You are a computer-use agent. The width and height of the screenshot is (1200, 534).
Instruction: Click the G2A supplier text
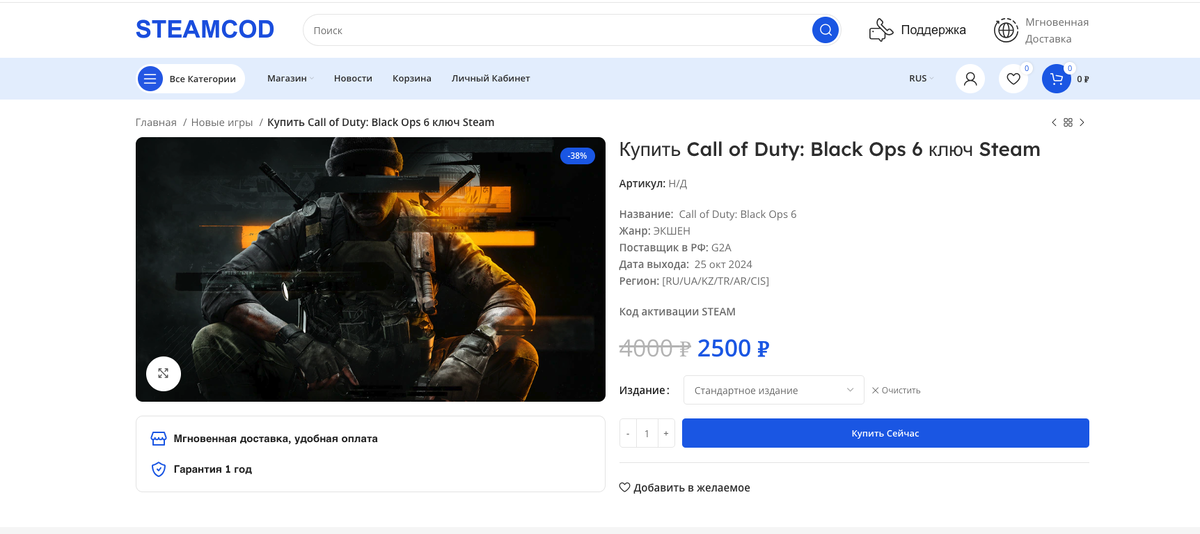click(x=722, y=247)
